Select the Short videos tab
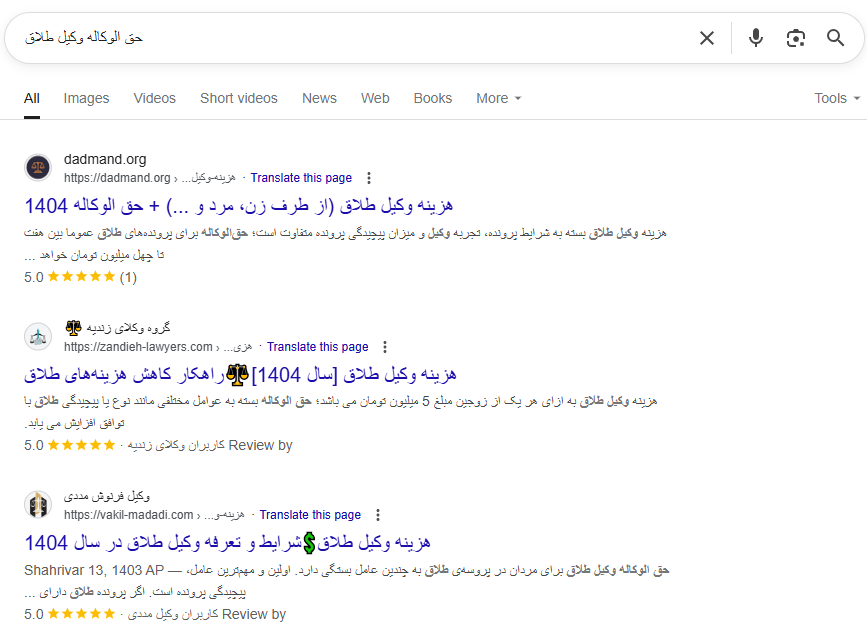Viewport: 867px width, 625px height. 238,98
